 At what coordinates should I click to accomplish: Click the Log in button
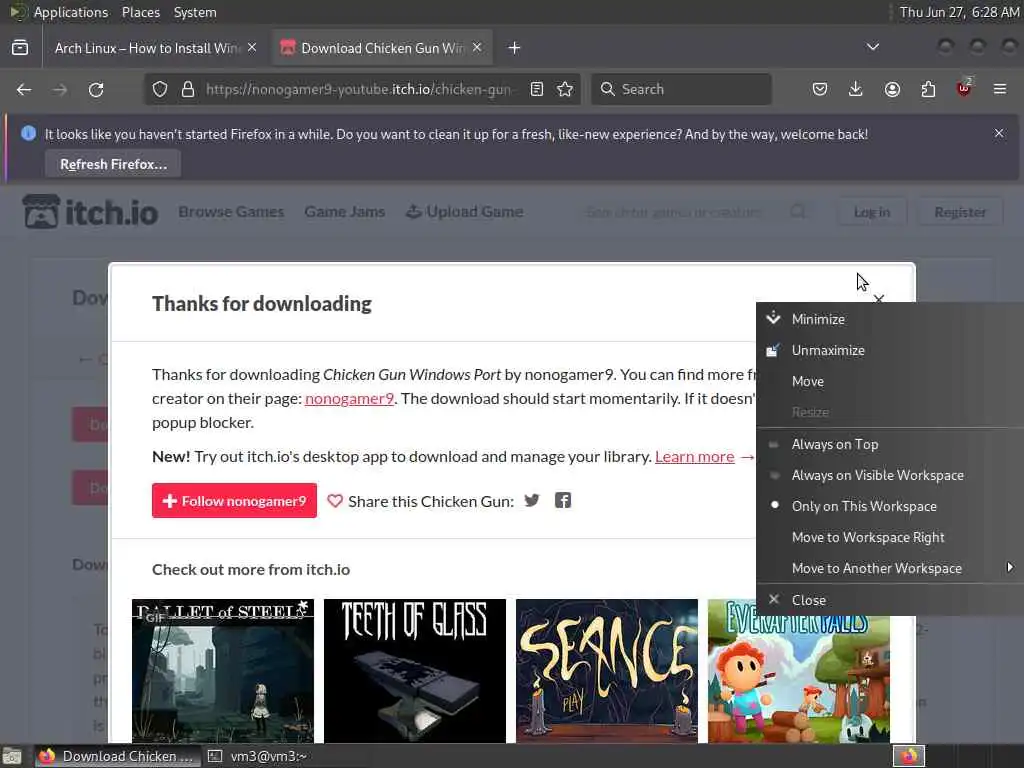(872, 212)
